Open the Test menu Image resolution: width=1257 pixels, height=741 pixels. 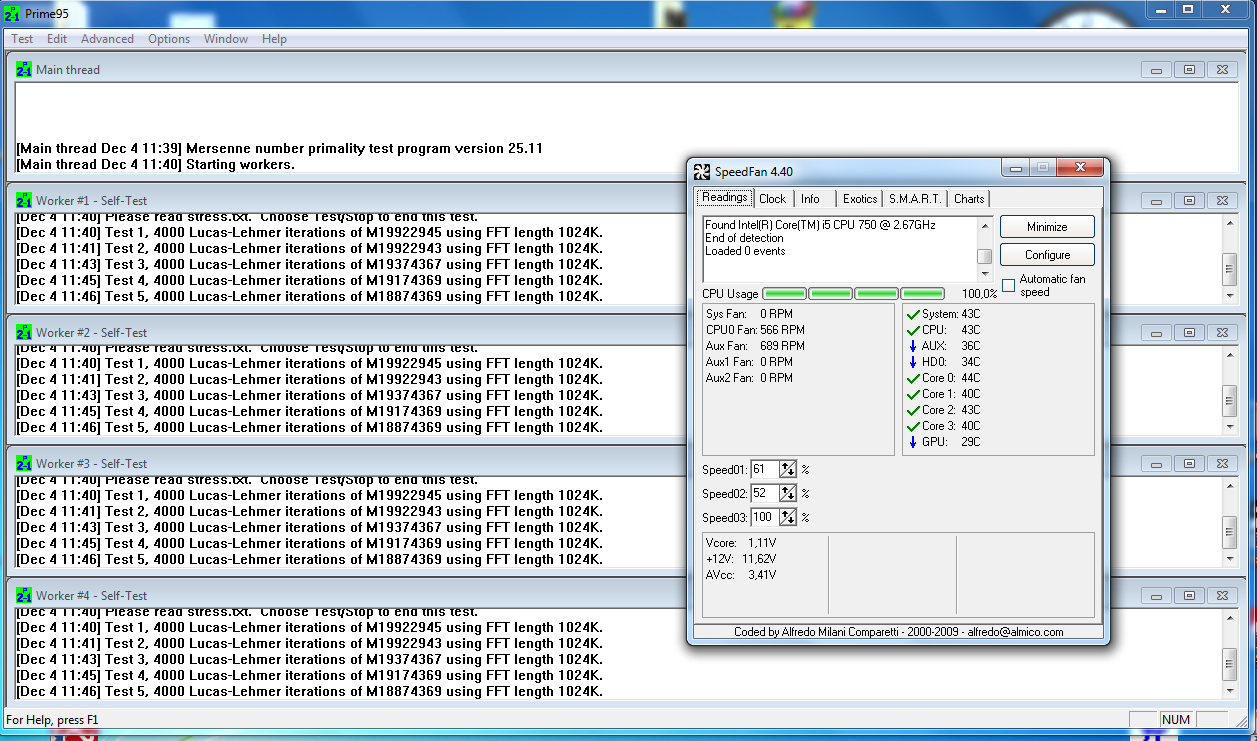click(x=22, y=39)
